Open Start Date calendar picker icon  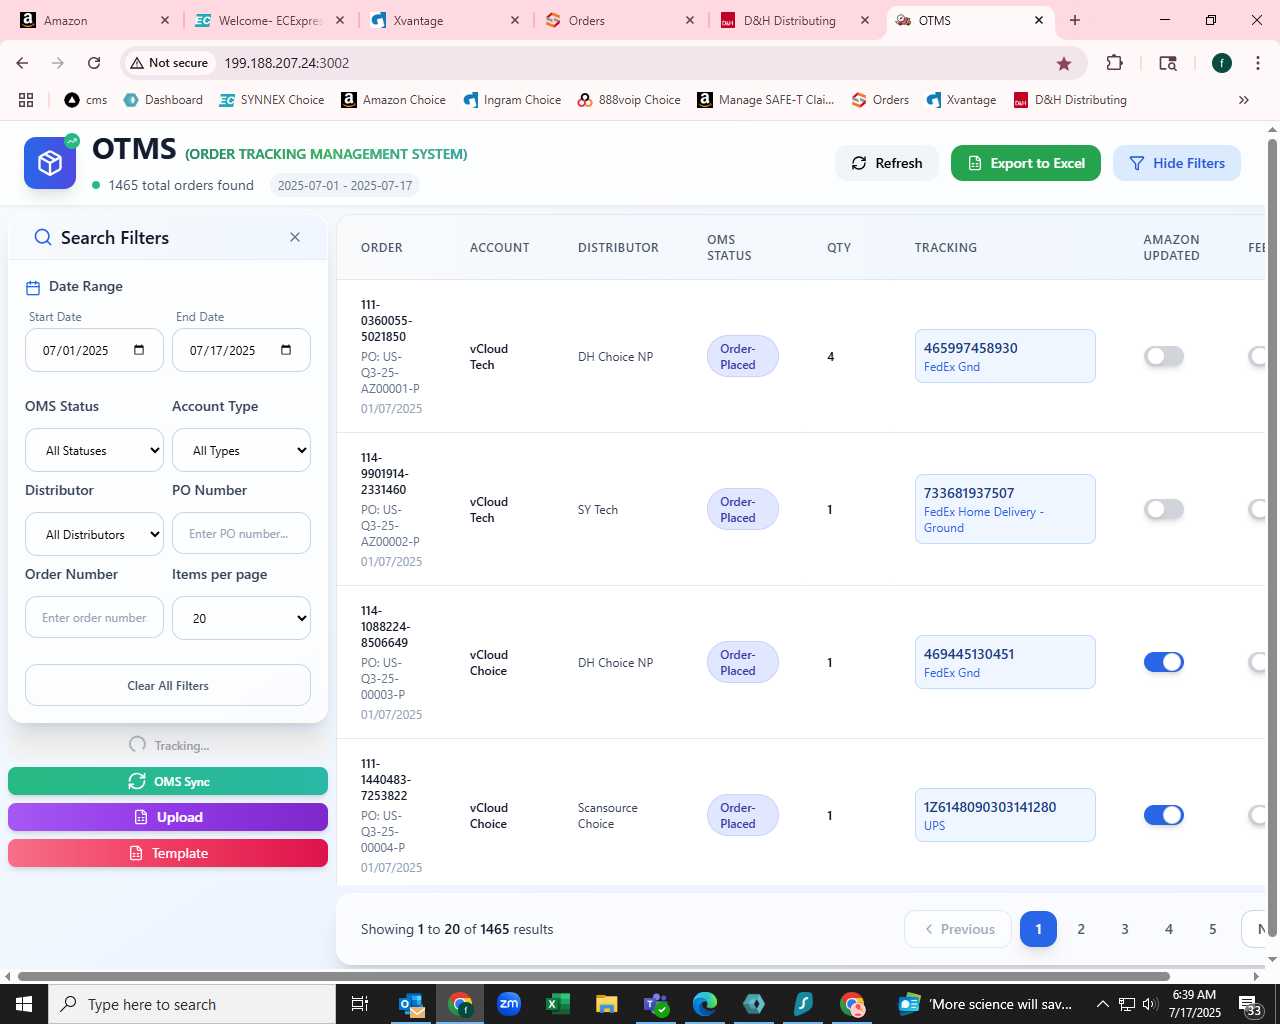(139, 350)
